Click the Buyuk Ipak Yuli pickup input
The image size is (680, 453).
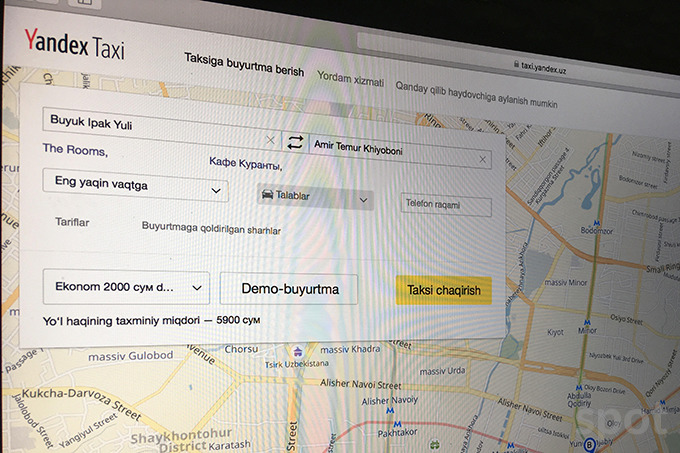point(161,126)
